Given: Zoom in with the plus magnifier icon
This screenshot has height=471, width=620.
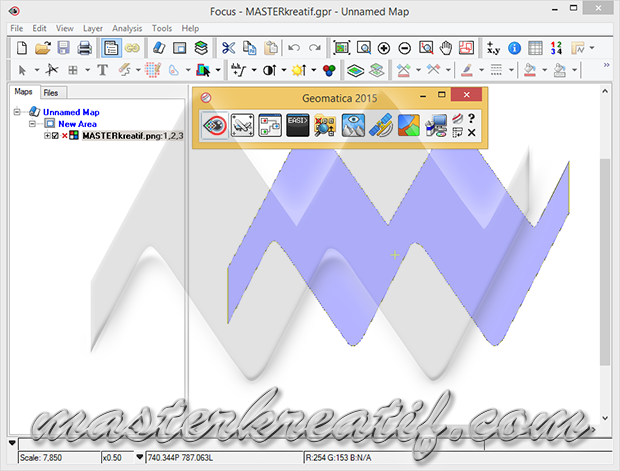Looking at the screenshot, I should (x=384, y=48).
